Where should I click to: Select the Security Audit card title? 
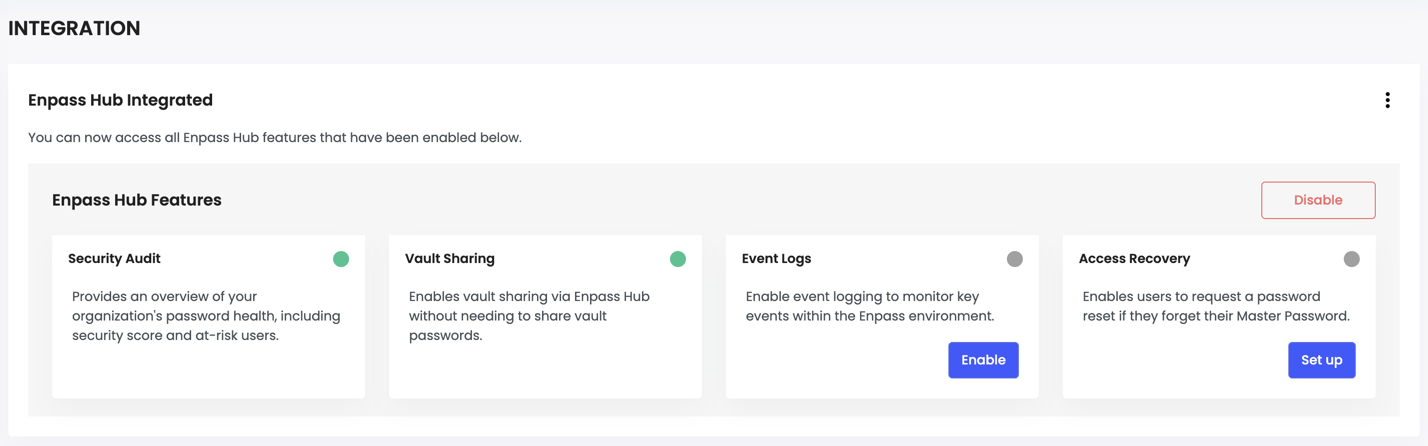tap(114, 259)
